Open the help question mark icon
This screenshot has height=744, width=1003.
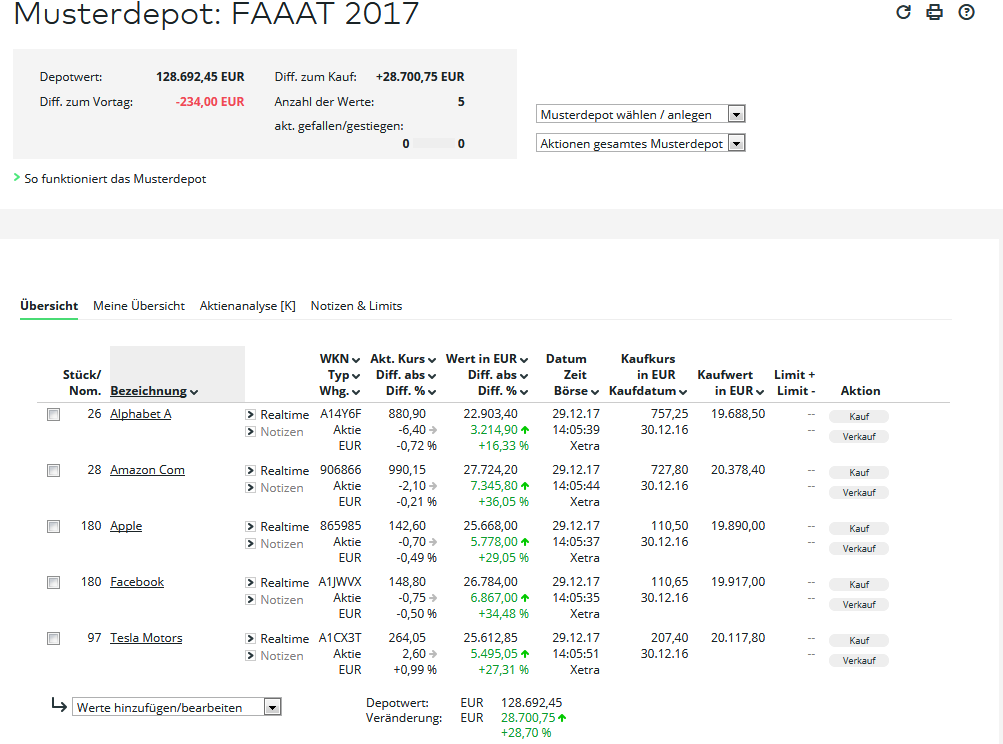(966, 12)
